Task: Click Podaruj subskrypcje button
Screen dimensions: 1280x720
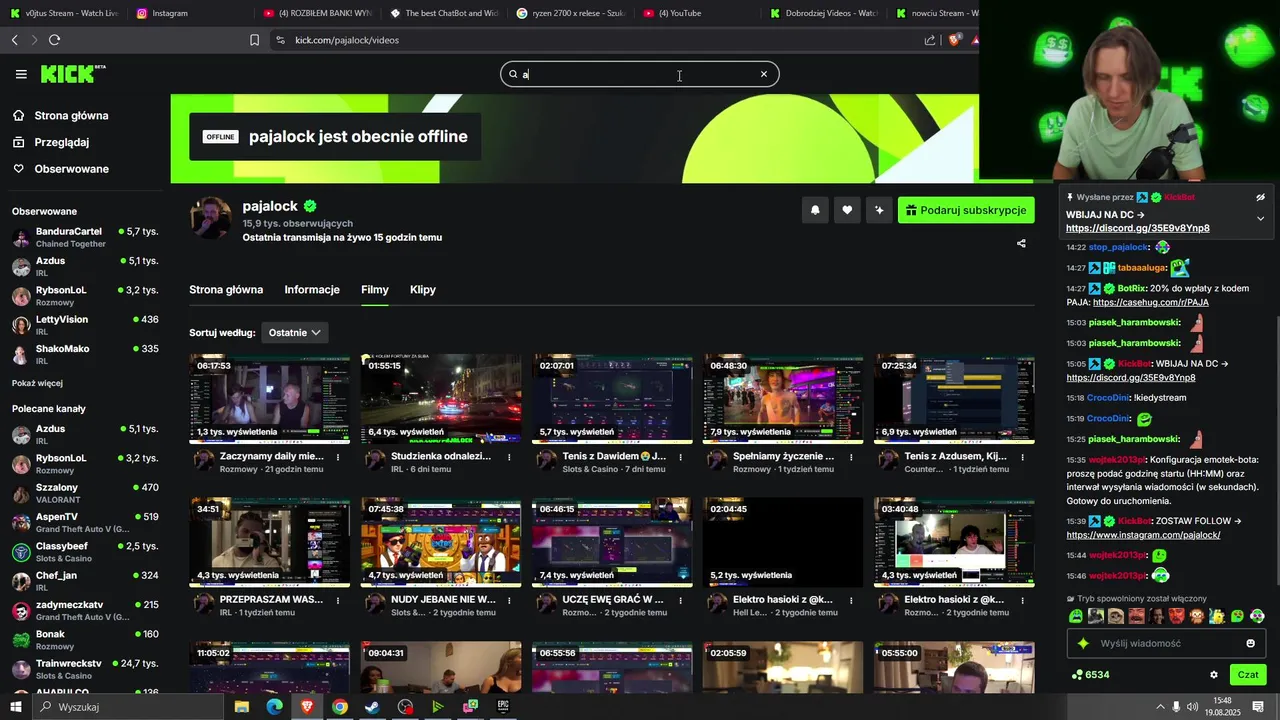Action: pyautogui.click(x=966, y=210)
